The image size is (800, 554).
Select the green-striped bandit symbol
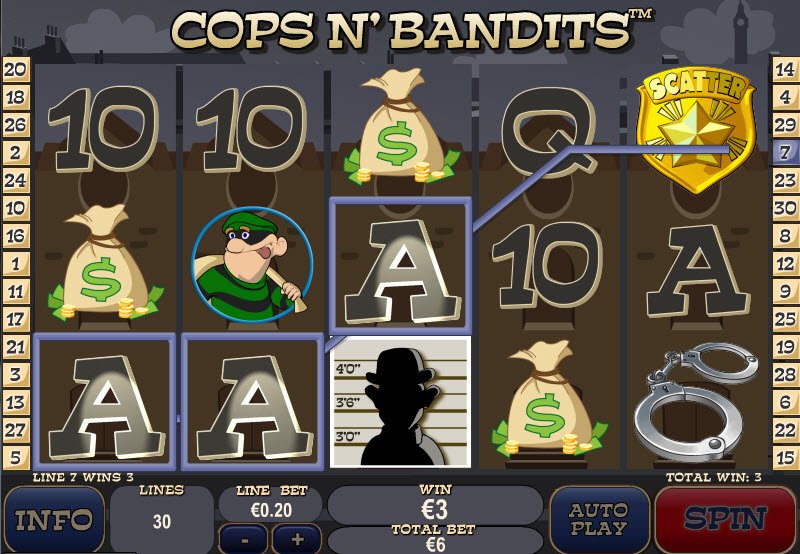pos(252,264)
